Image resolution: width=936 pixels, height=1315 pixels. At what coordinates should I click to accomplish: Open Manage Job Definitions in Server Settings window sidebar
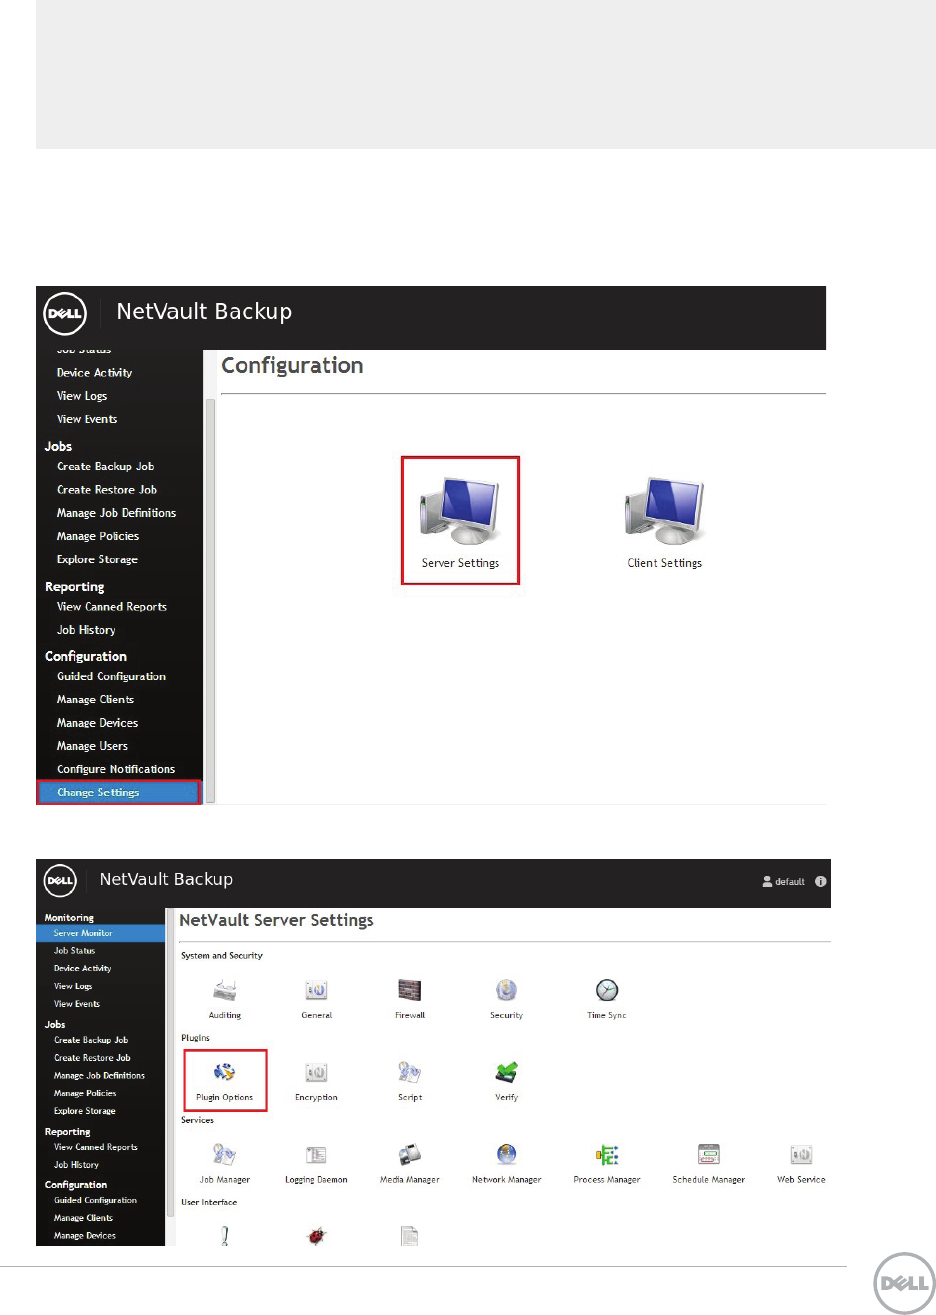click(x=99, y=1076)
